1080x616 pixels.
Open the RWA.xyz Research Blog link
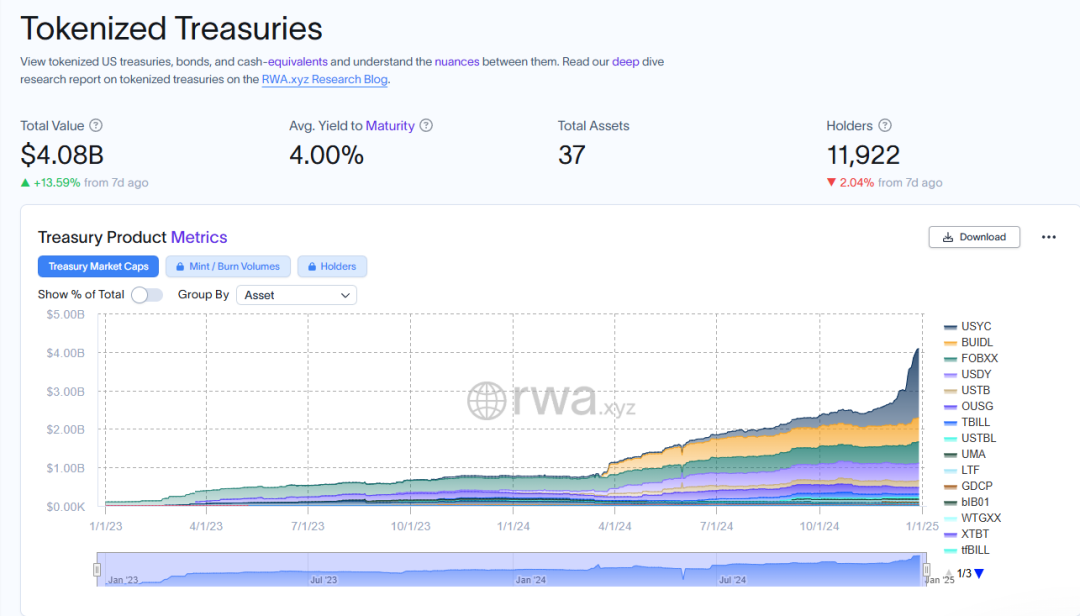pyautogui.click(x=324, y=79)
